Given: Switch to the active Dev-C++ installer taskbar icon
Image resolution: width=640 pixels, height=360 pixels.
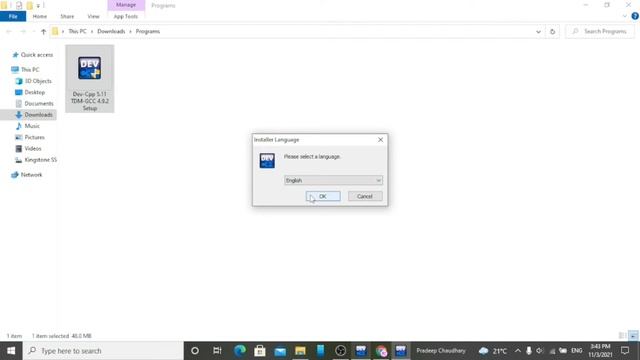Looking at the screenshot, I should point(401,351).
